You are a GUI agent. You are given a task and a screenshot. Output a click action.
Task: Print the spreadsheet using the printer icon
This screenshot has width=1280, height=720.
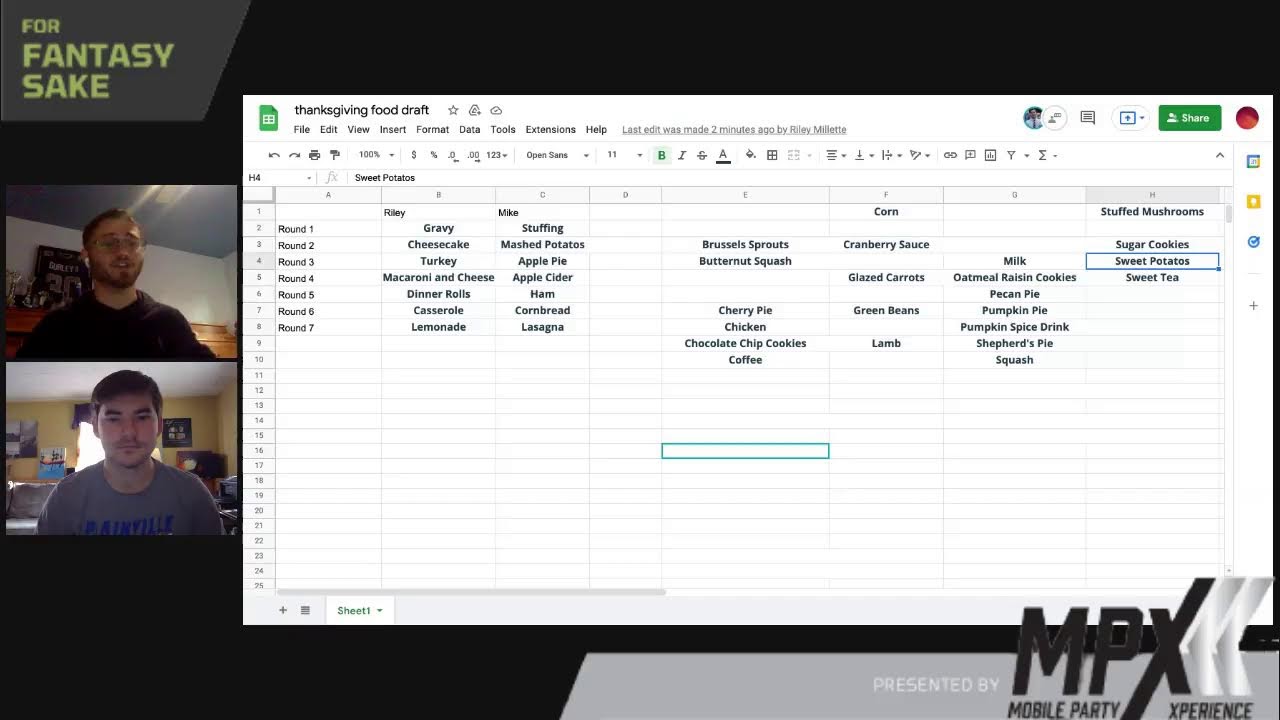pos(314,155)
